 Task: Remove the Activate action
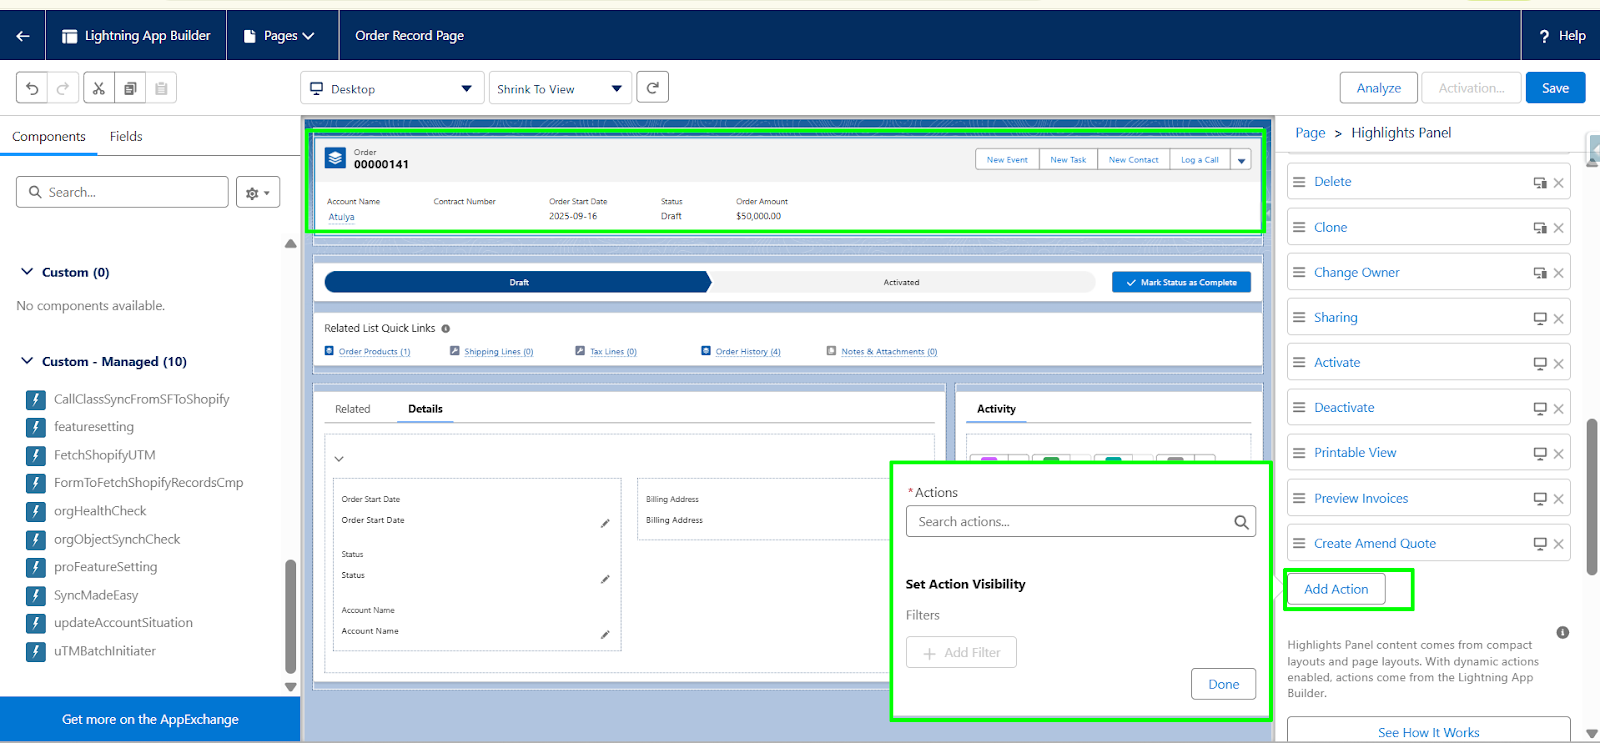1558,364
